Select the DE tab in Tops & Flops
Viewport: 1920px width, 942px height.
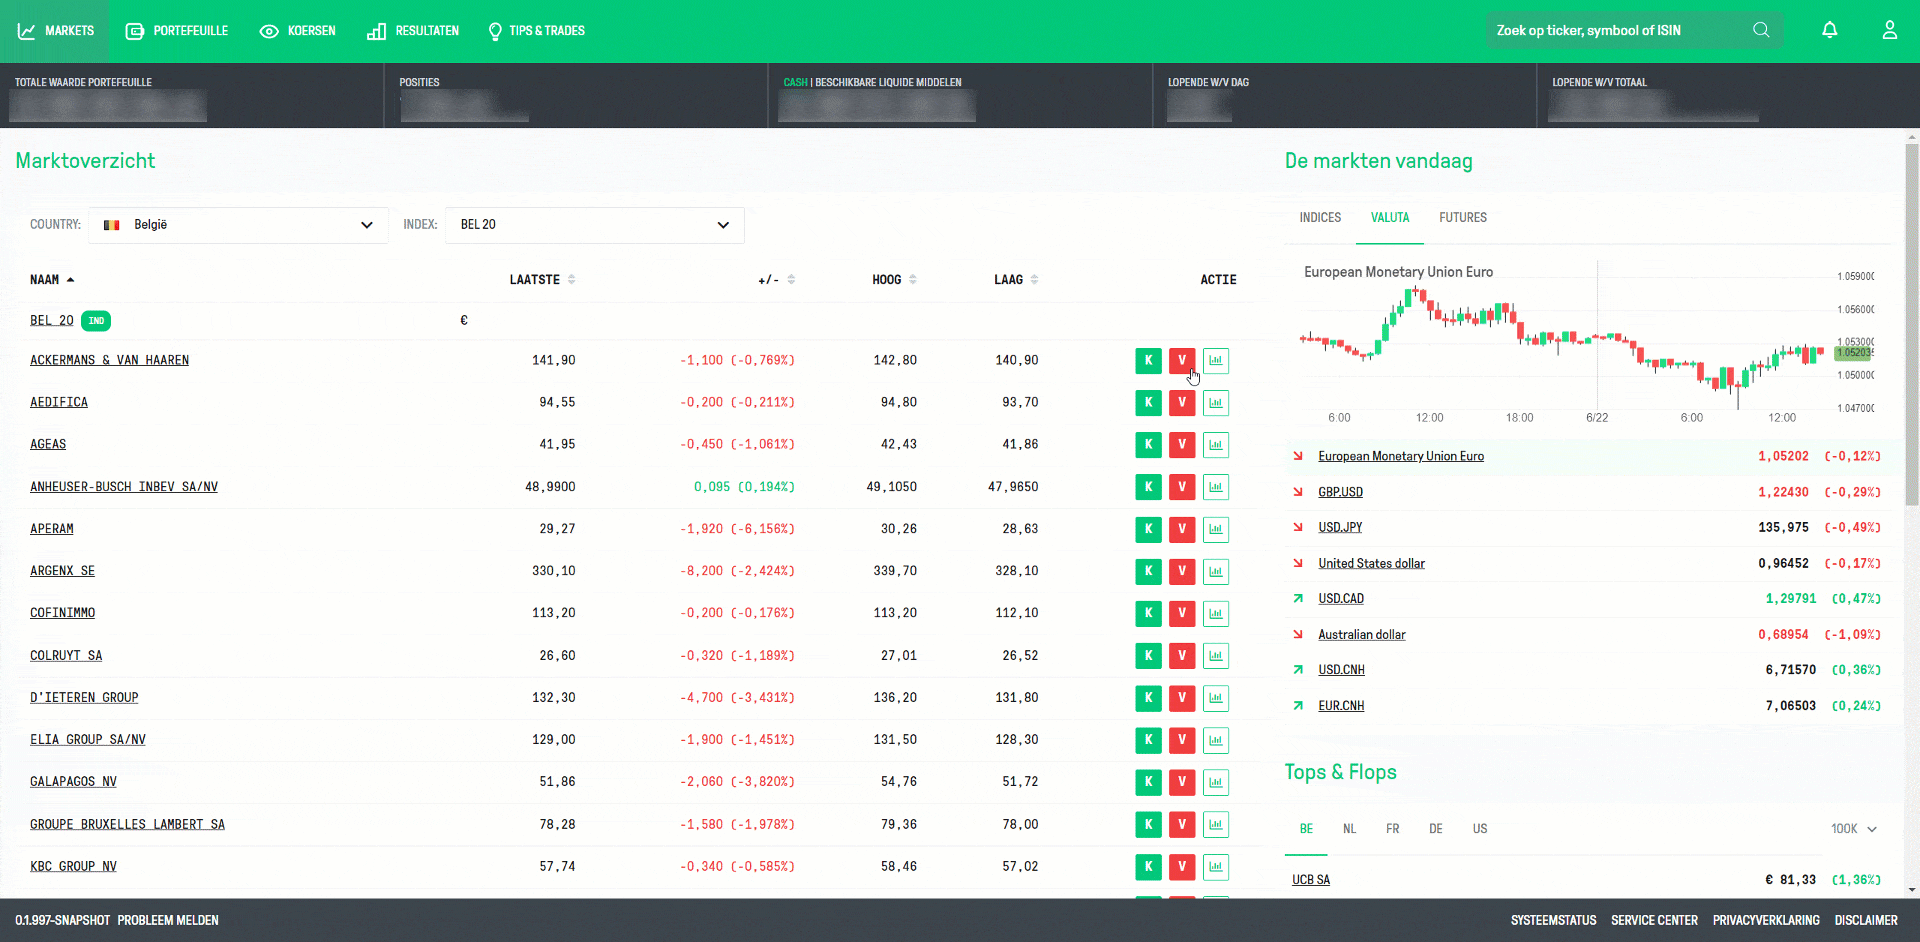(1436, 829)
